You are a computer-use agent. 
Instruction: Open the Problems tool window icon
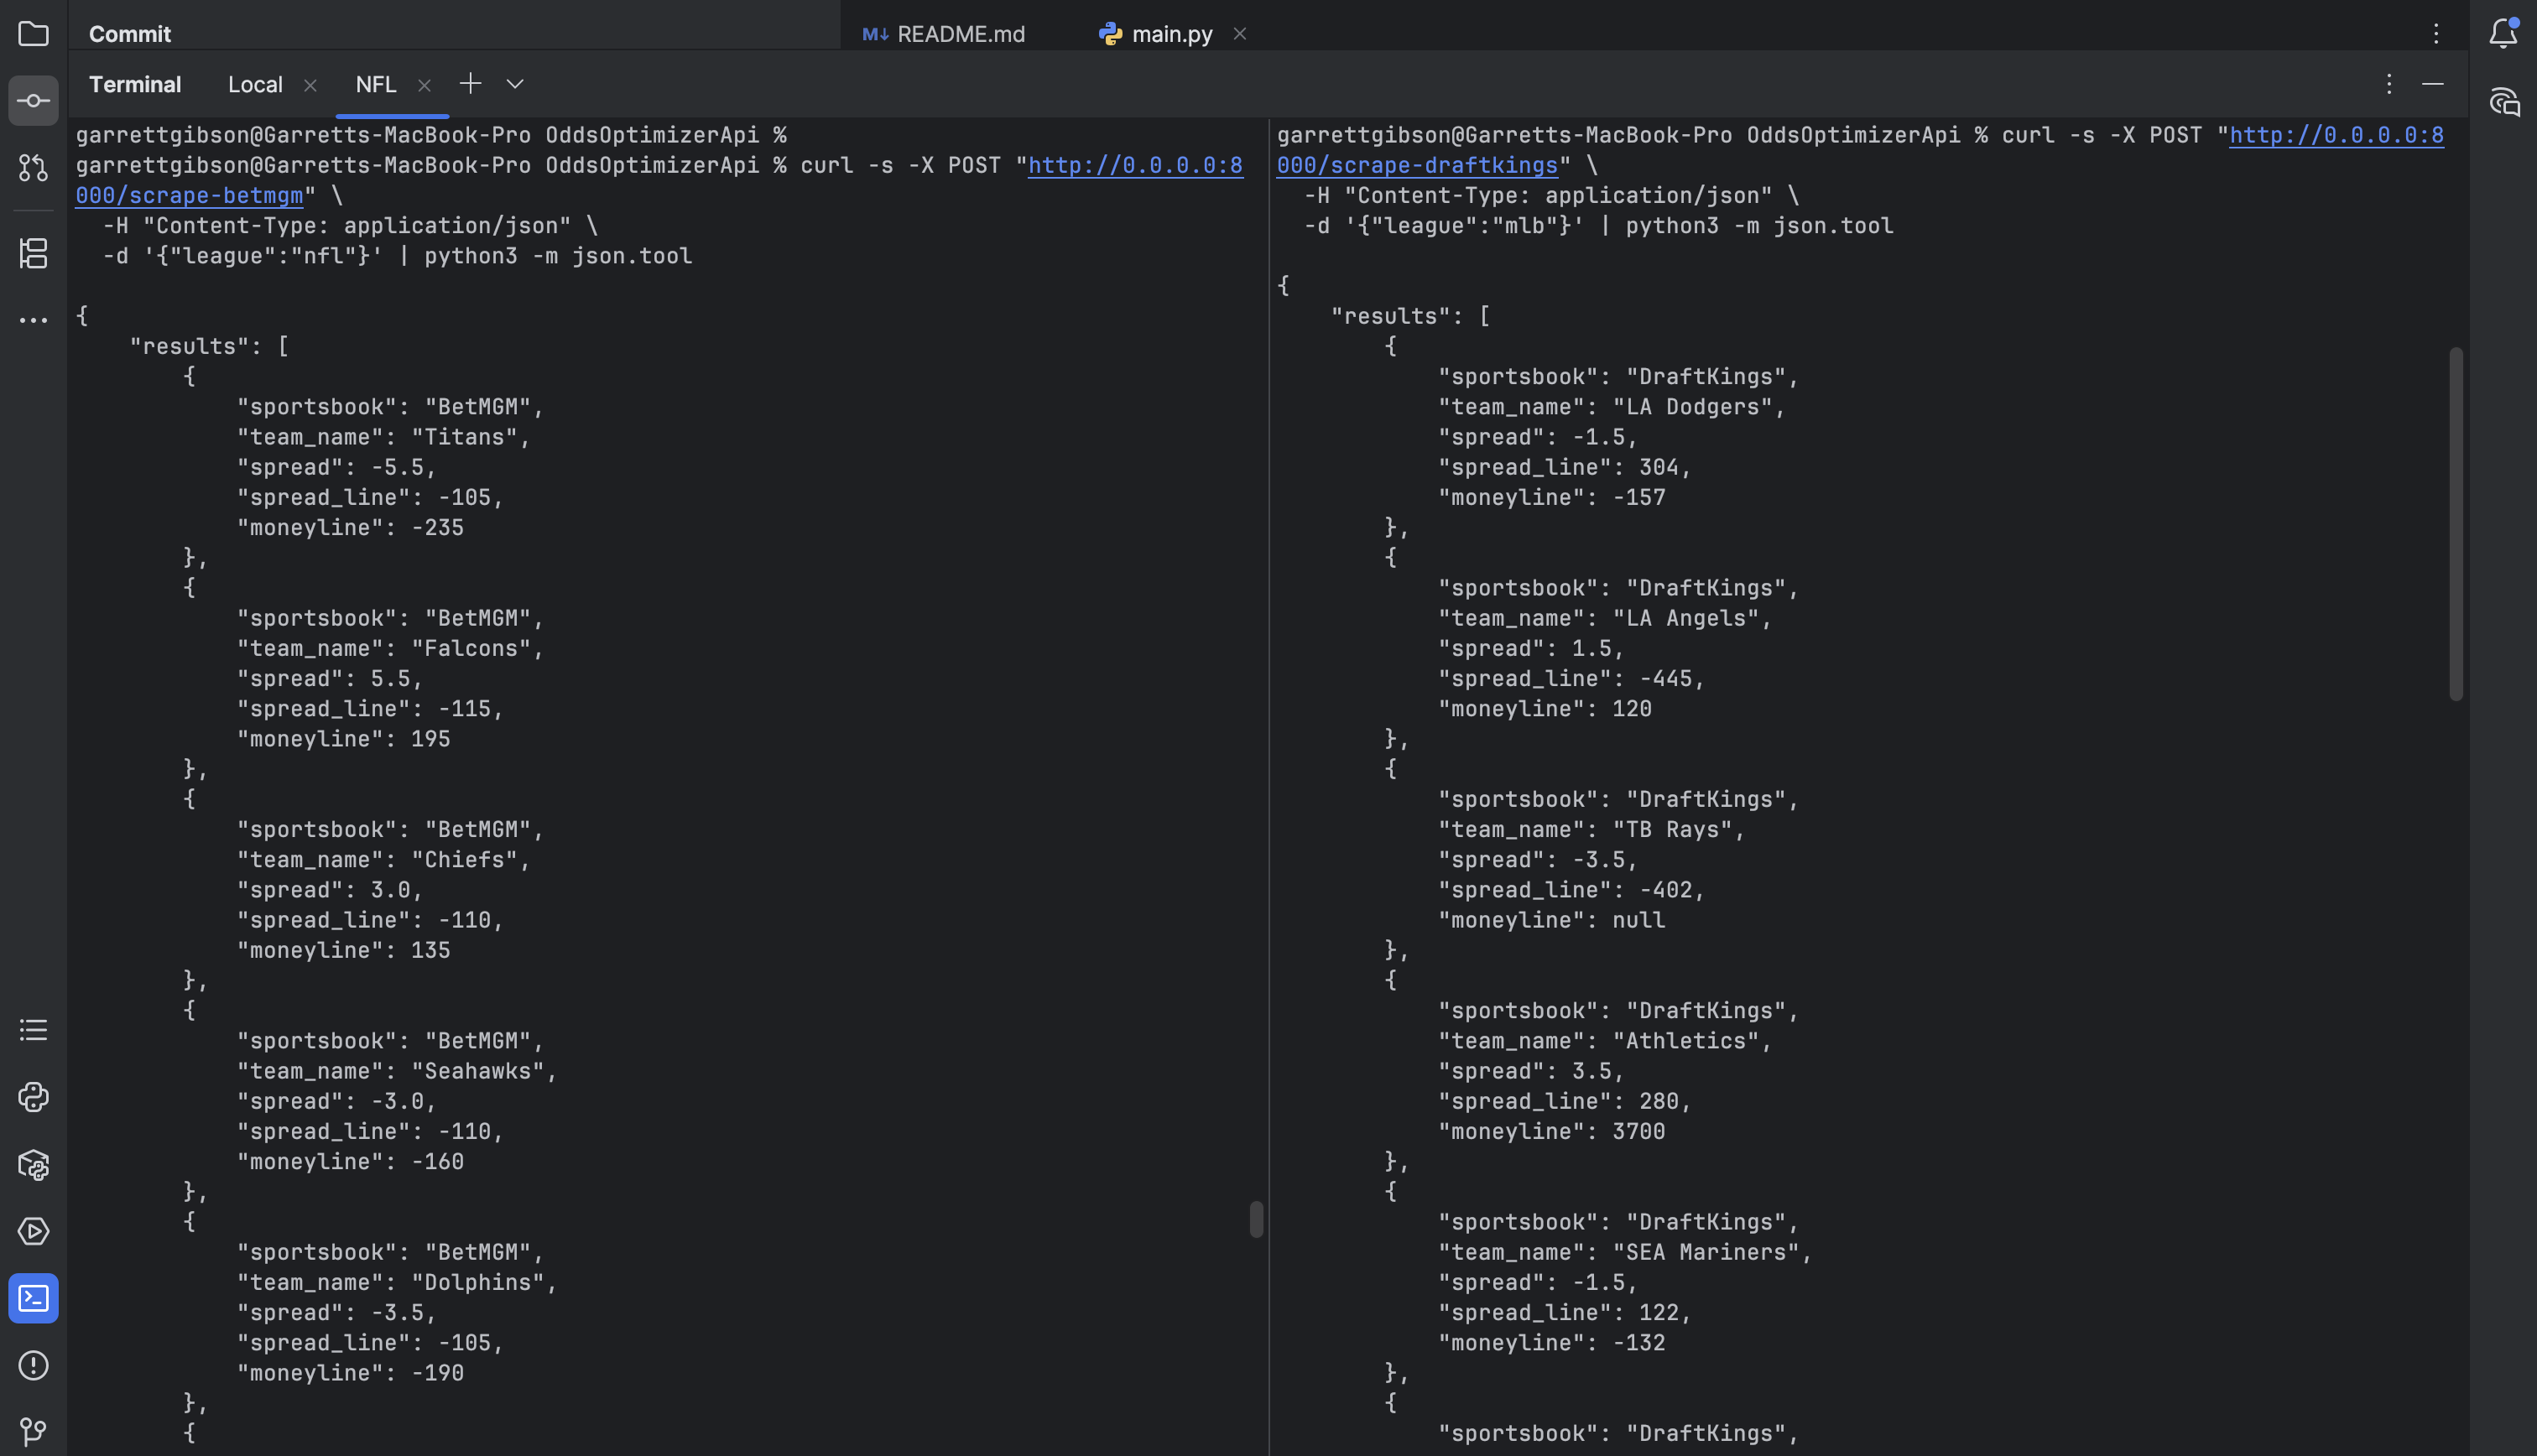click(33, 1365)
